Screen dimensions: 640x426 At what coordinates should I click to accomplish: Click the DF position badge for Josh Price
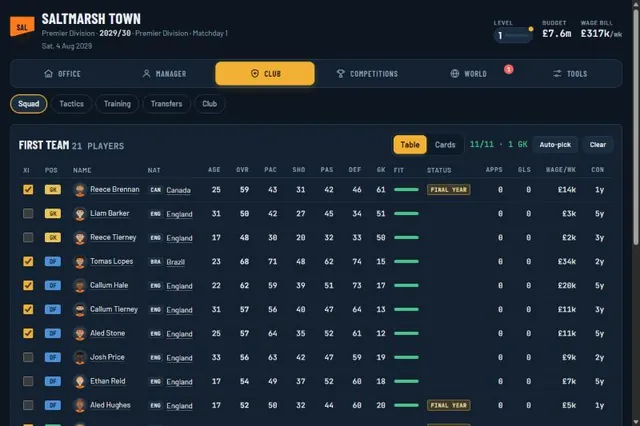tap(53, 357)
